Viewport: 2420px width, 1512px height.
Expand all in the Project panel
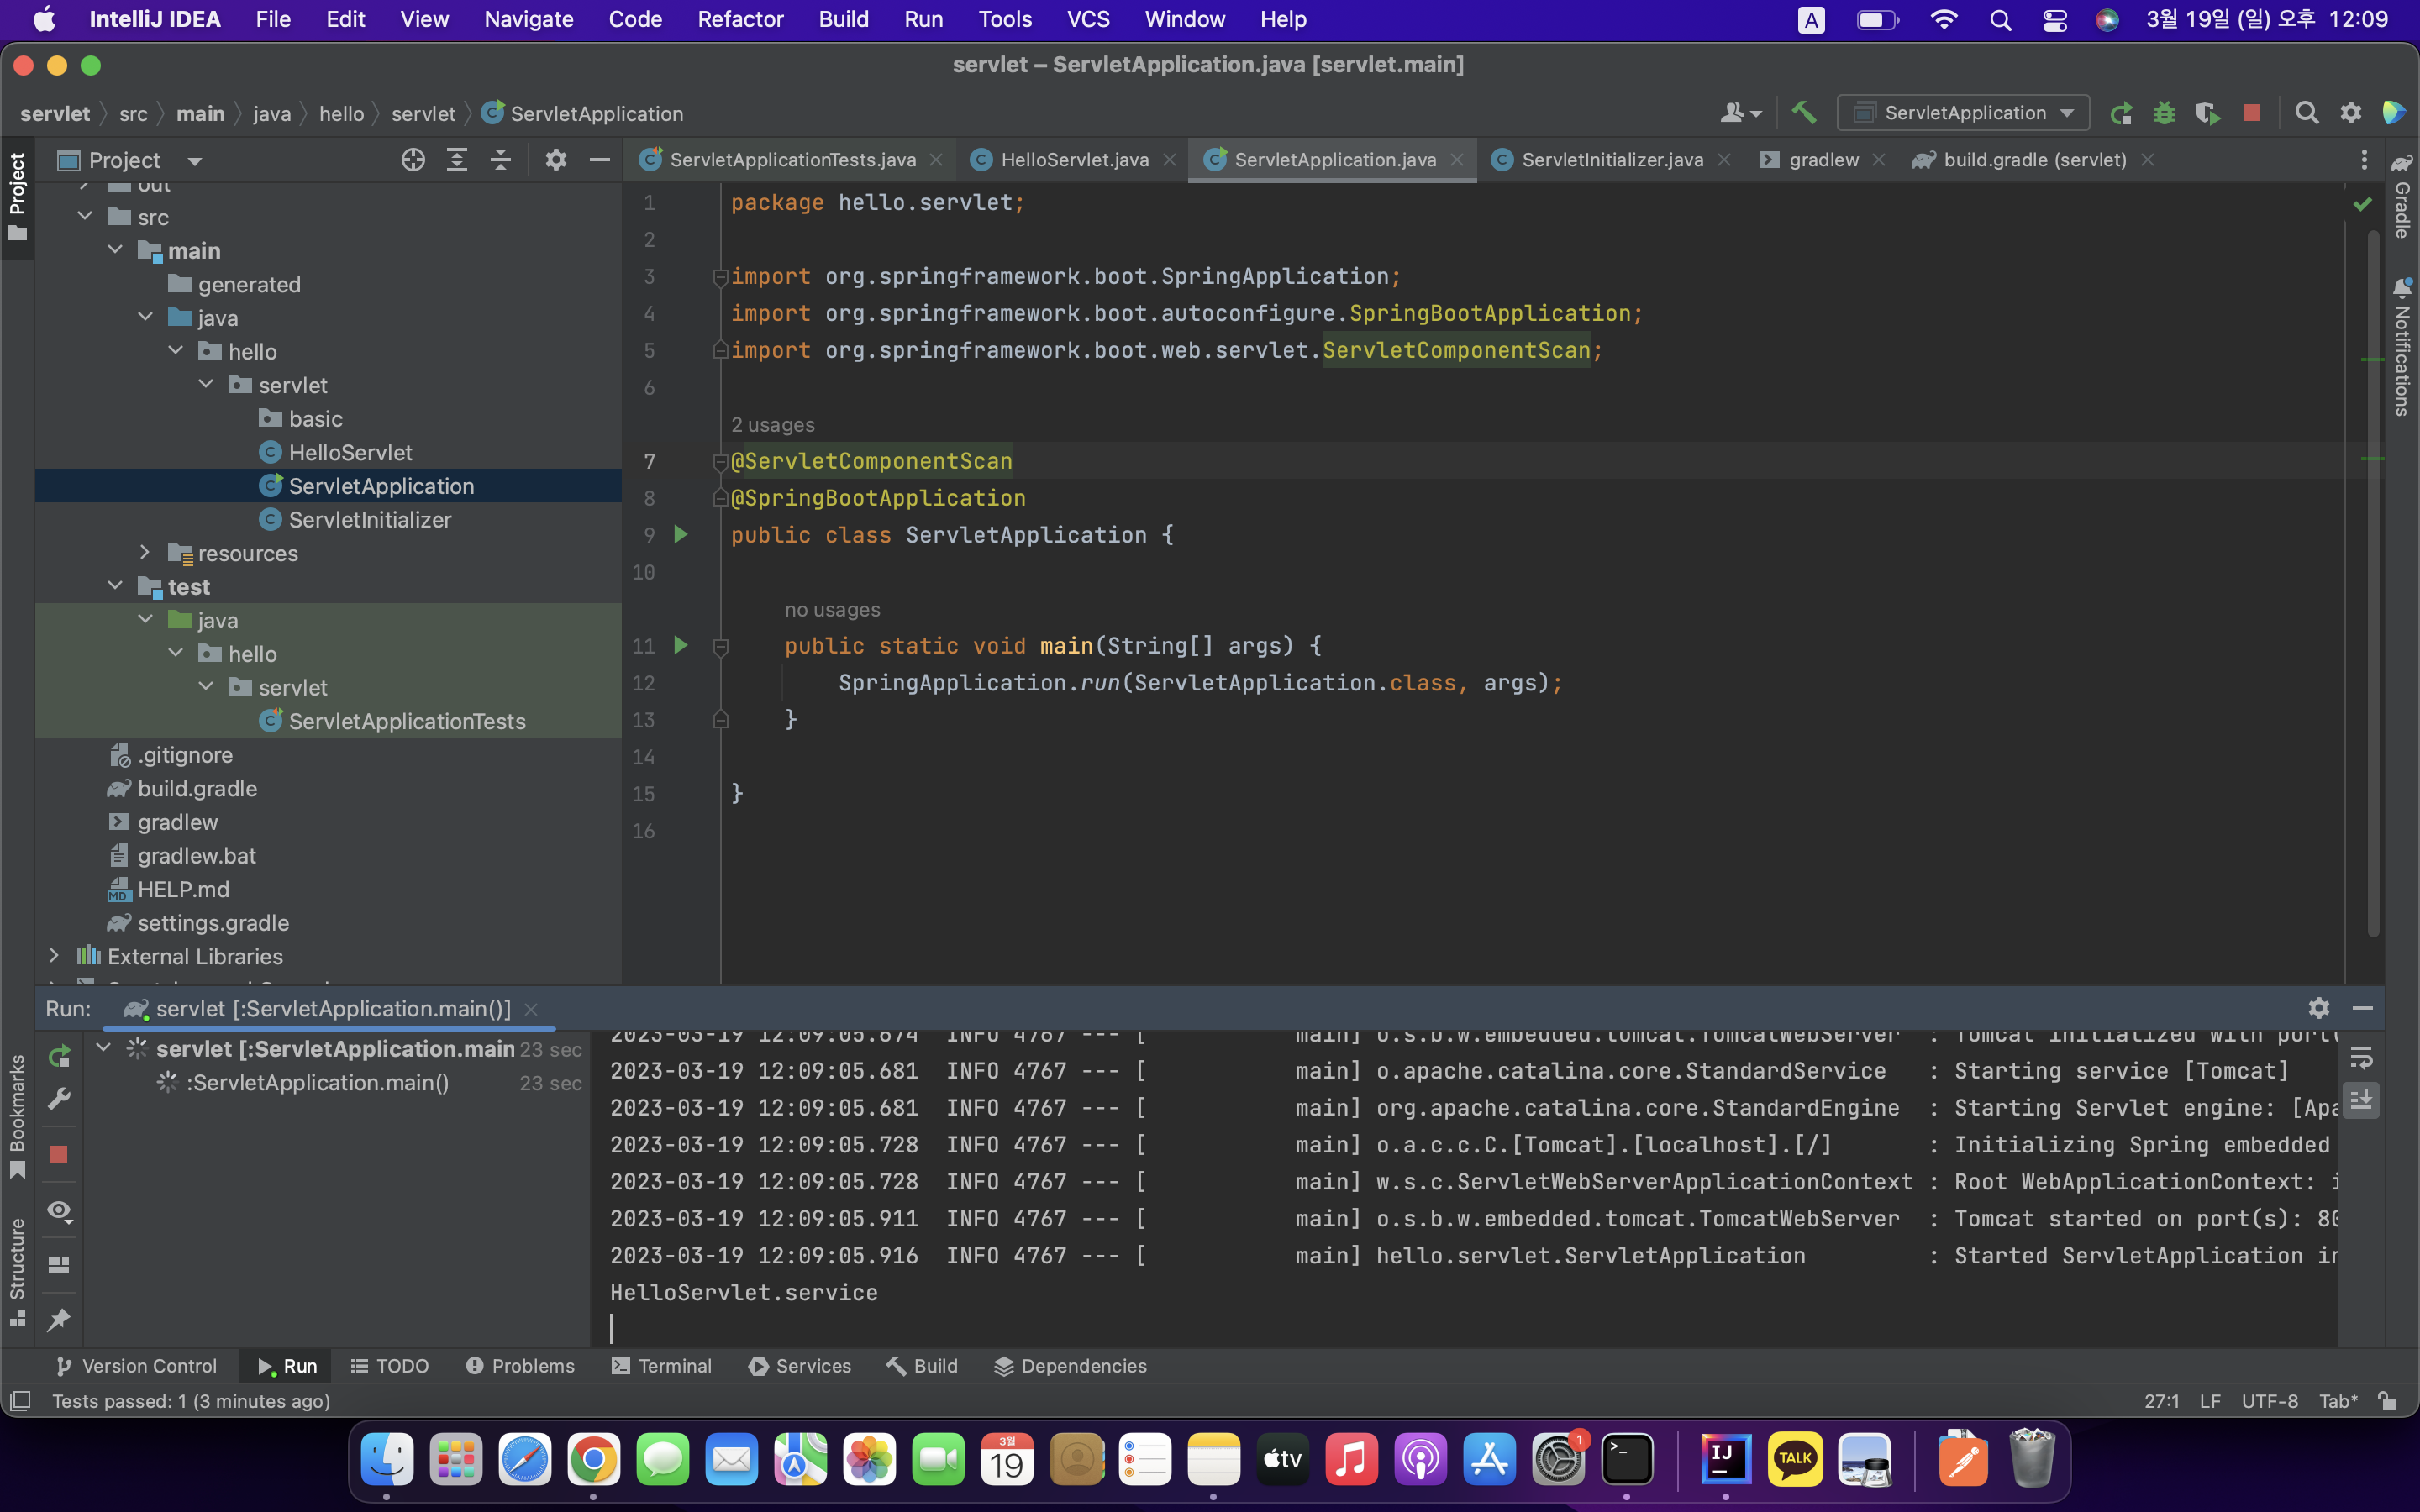pyautogui.click(x=457, y=160)
